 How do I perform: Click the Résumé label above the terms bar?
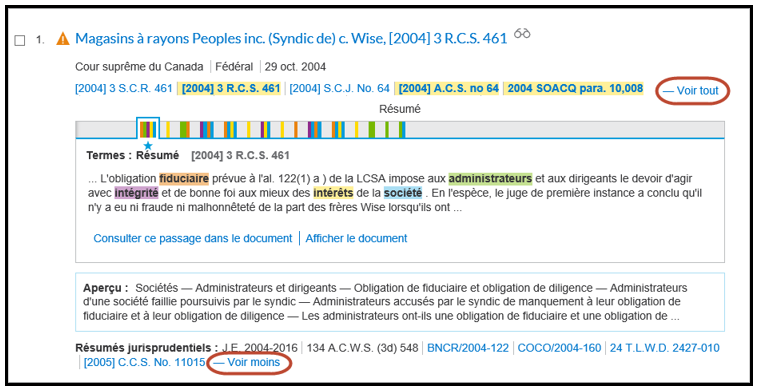pos(400,110)
